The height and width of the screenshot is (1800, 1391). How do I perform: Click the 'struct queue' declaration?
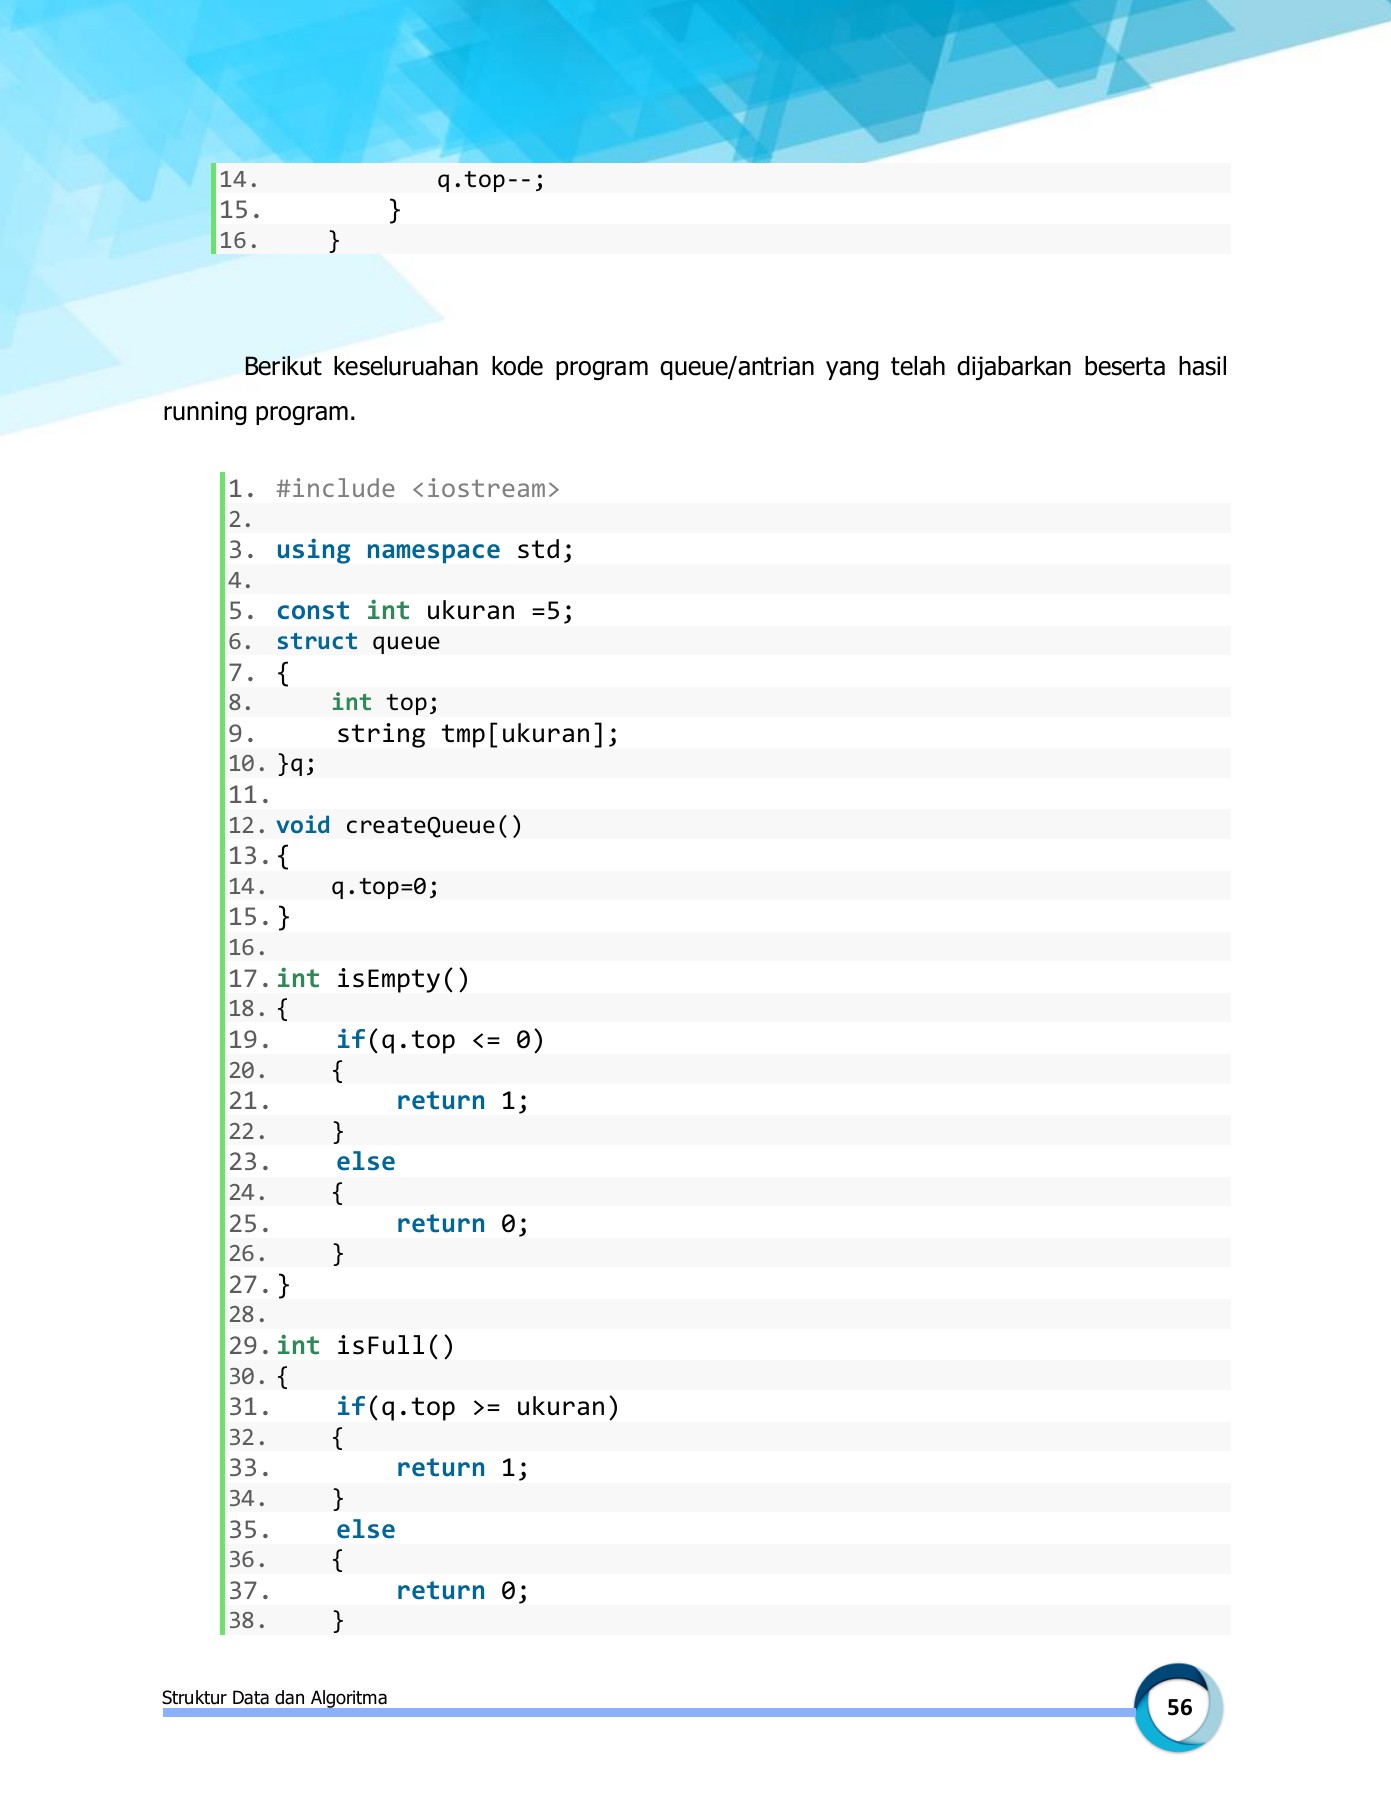click(357, 642)
